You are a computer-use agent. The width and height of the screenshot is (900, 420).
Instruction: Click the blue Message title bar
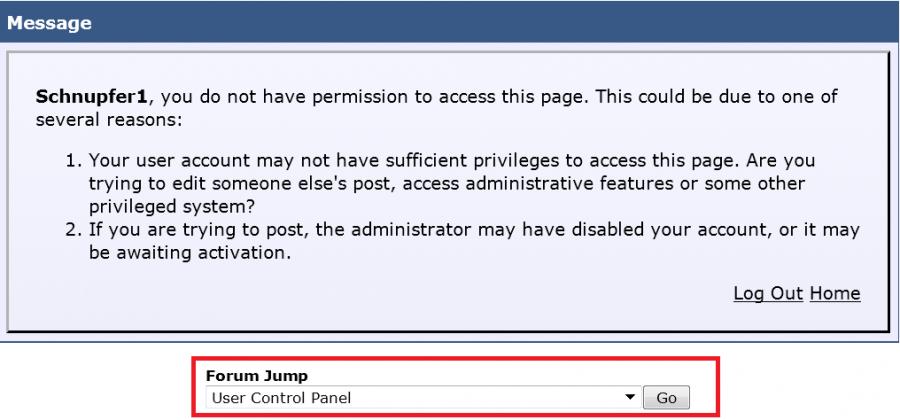450,23
